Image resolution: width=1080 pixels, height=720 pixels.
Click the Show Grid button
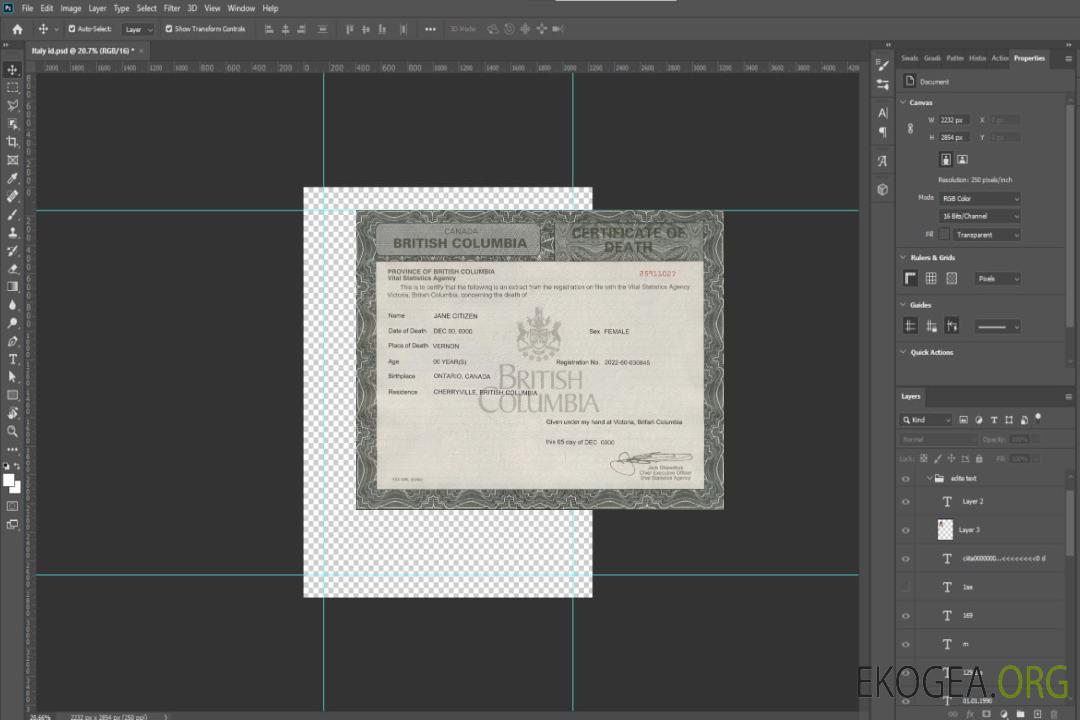931,278
